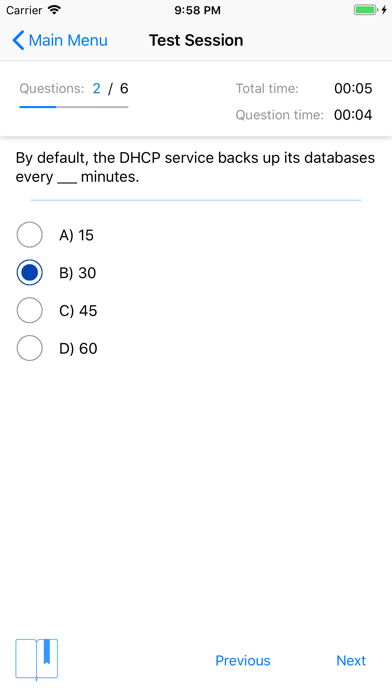Click the questions progress bar

pyautogui.click(x=74, y=107)
